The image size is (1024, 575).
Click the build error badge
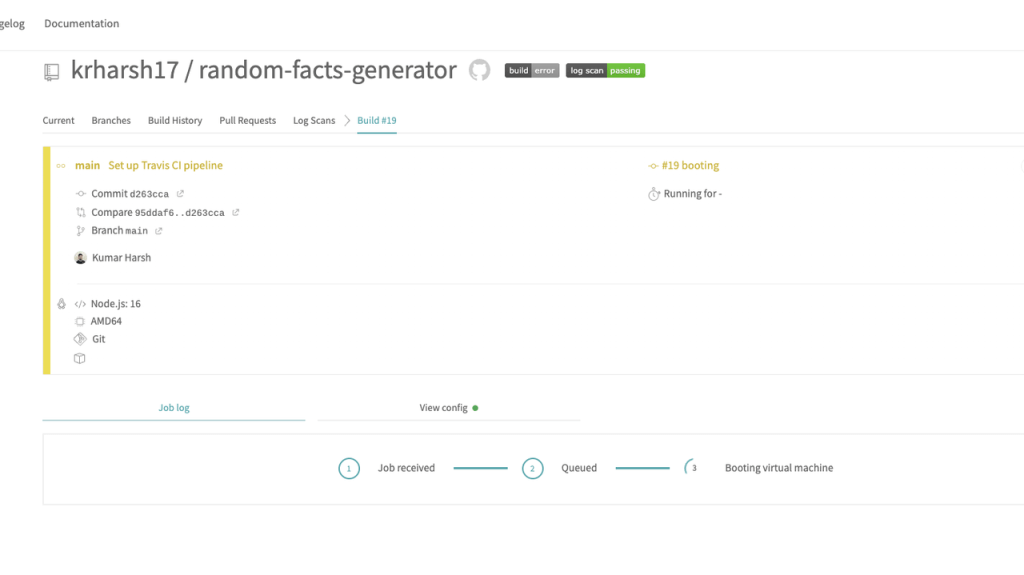tap(532, 71)
